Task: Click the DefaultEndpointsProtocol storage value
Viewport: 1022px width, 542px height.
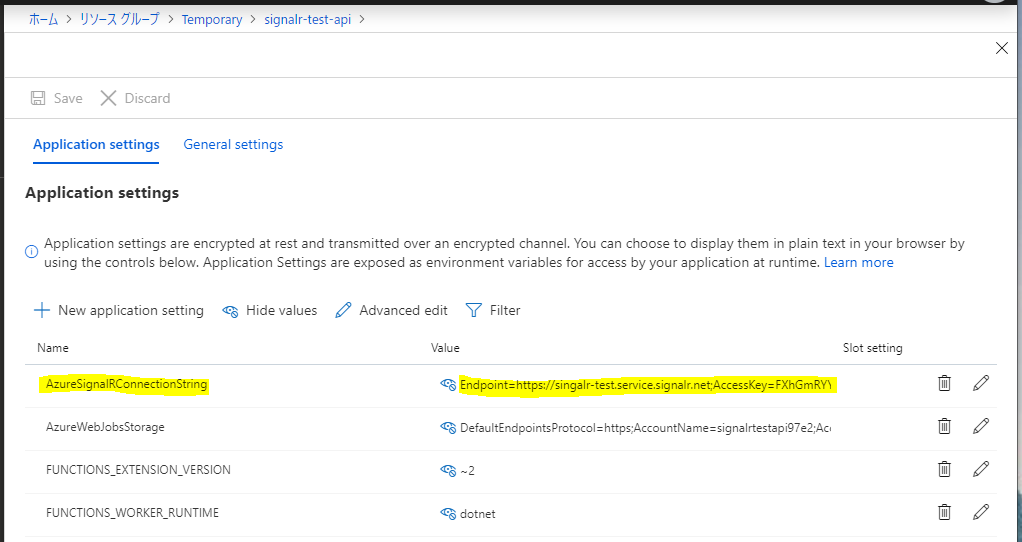Action: 645,428
